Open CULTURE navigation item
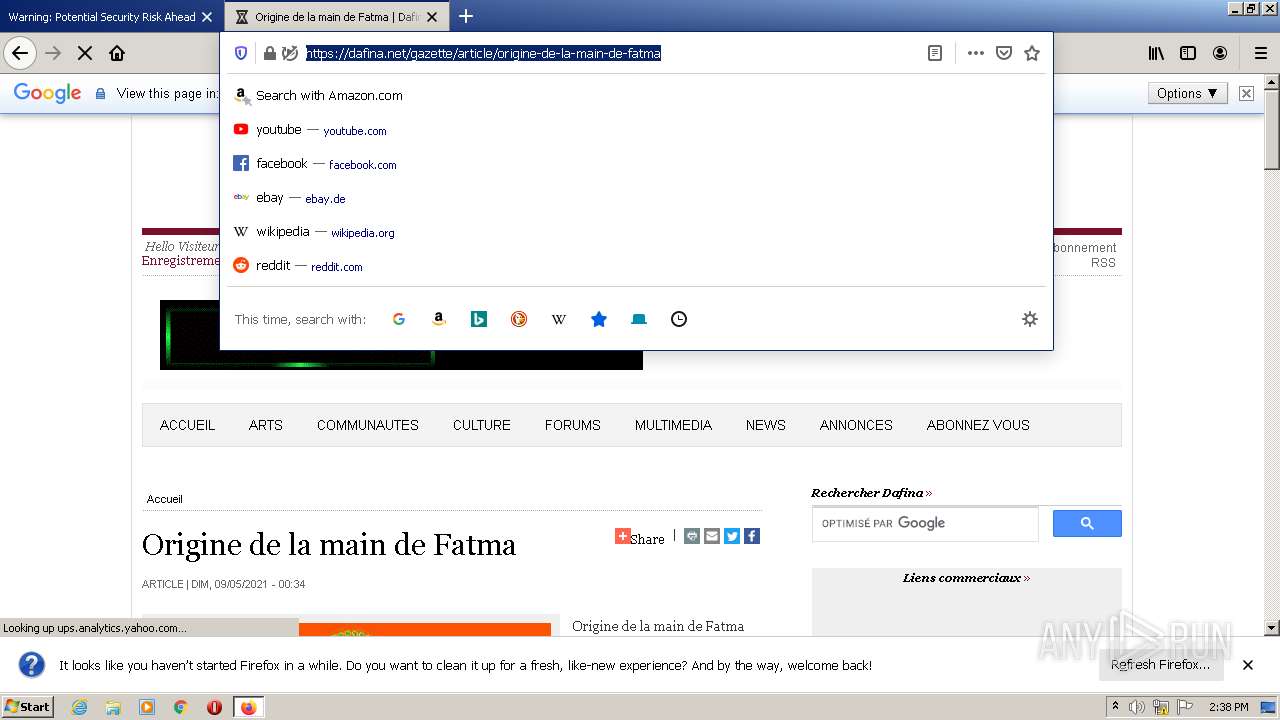 tap(482, 425)
